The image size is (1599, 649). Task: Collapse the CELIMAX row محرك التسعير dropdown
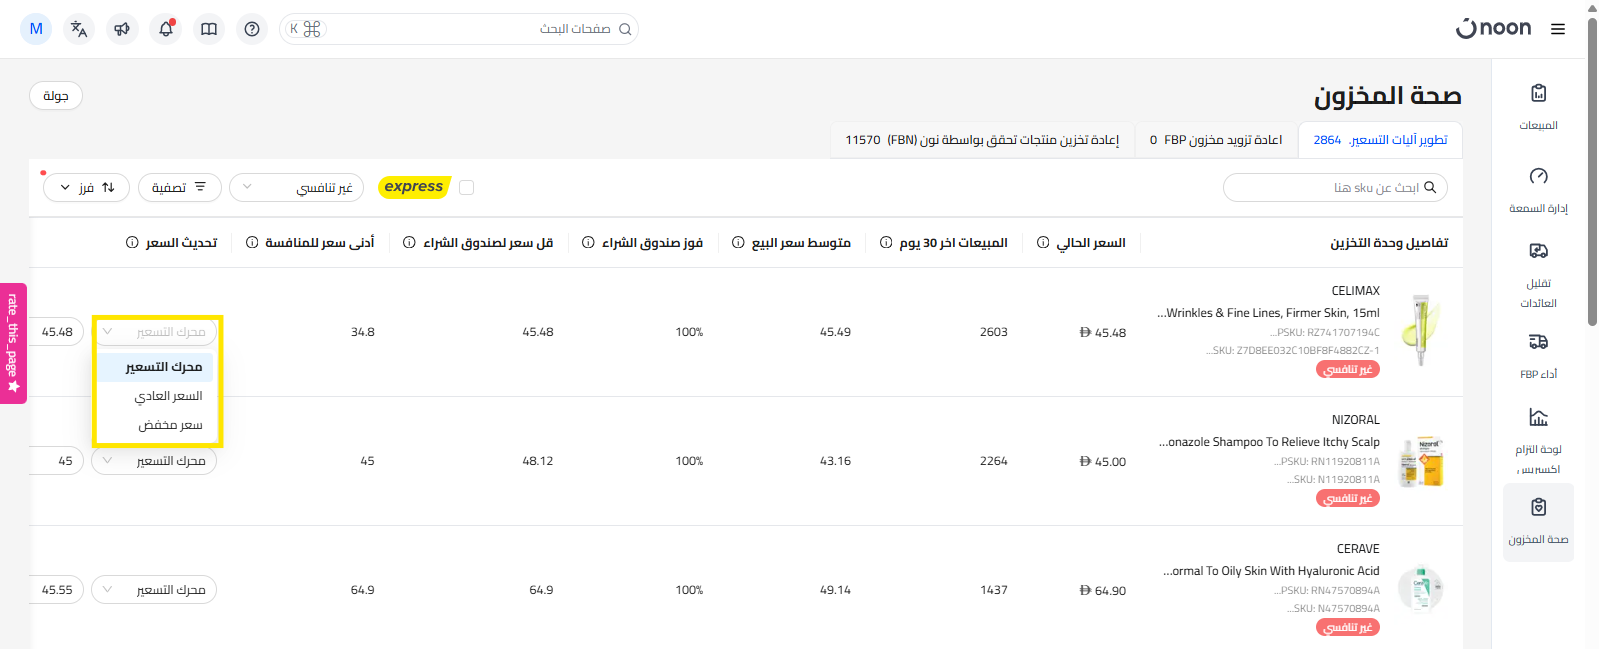click(154, 332)
